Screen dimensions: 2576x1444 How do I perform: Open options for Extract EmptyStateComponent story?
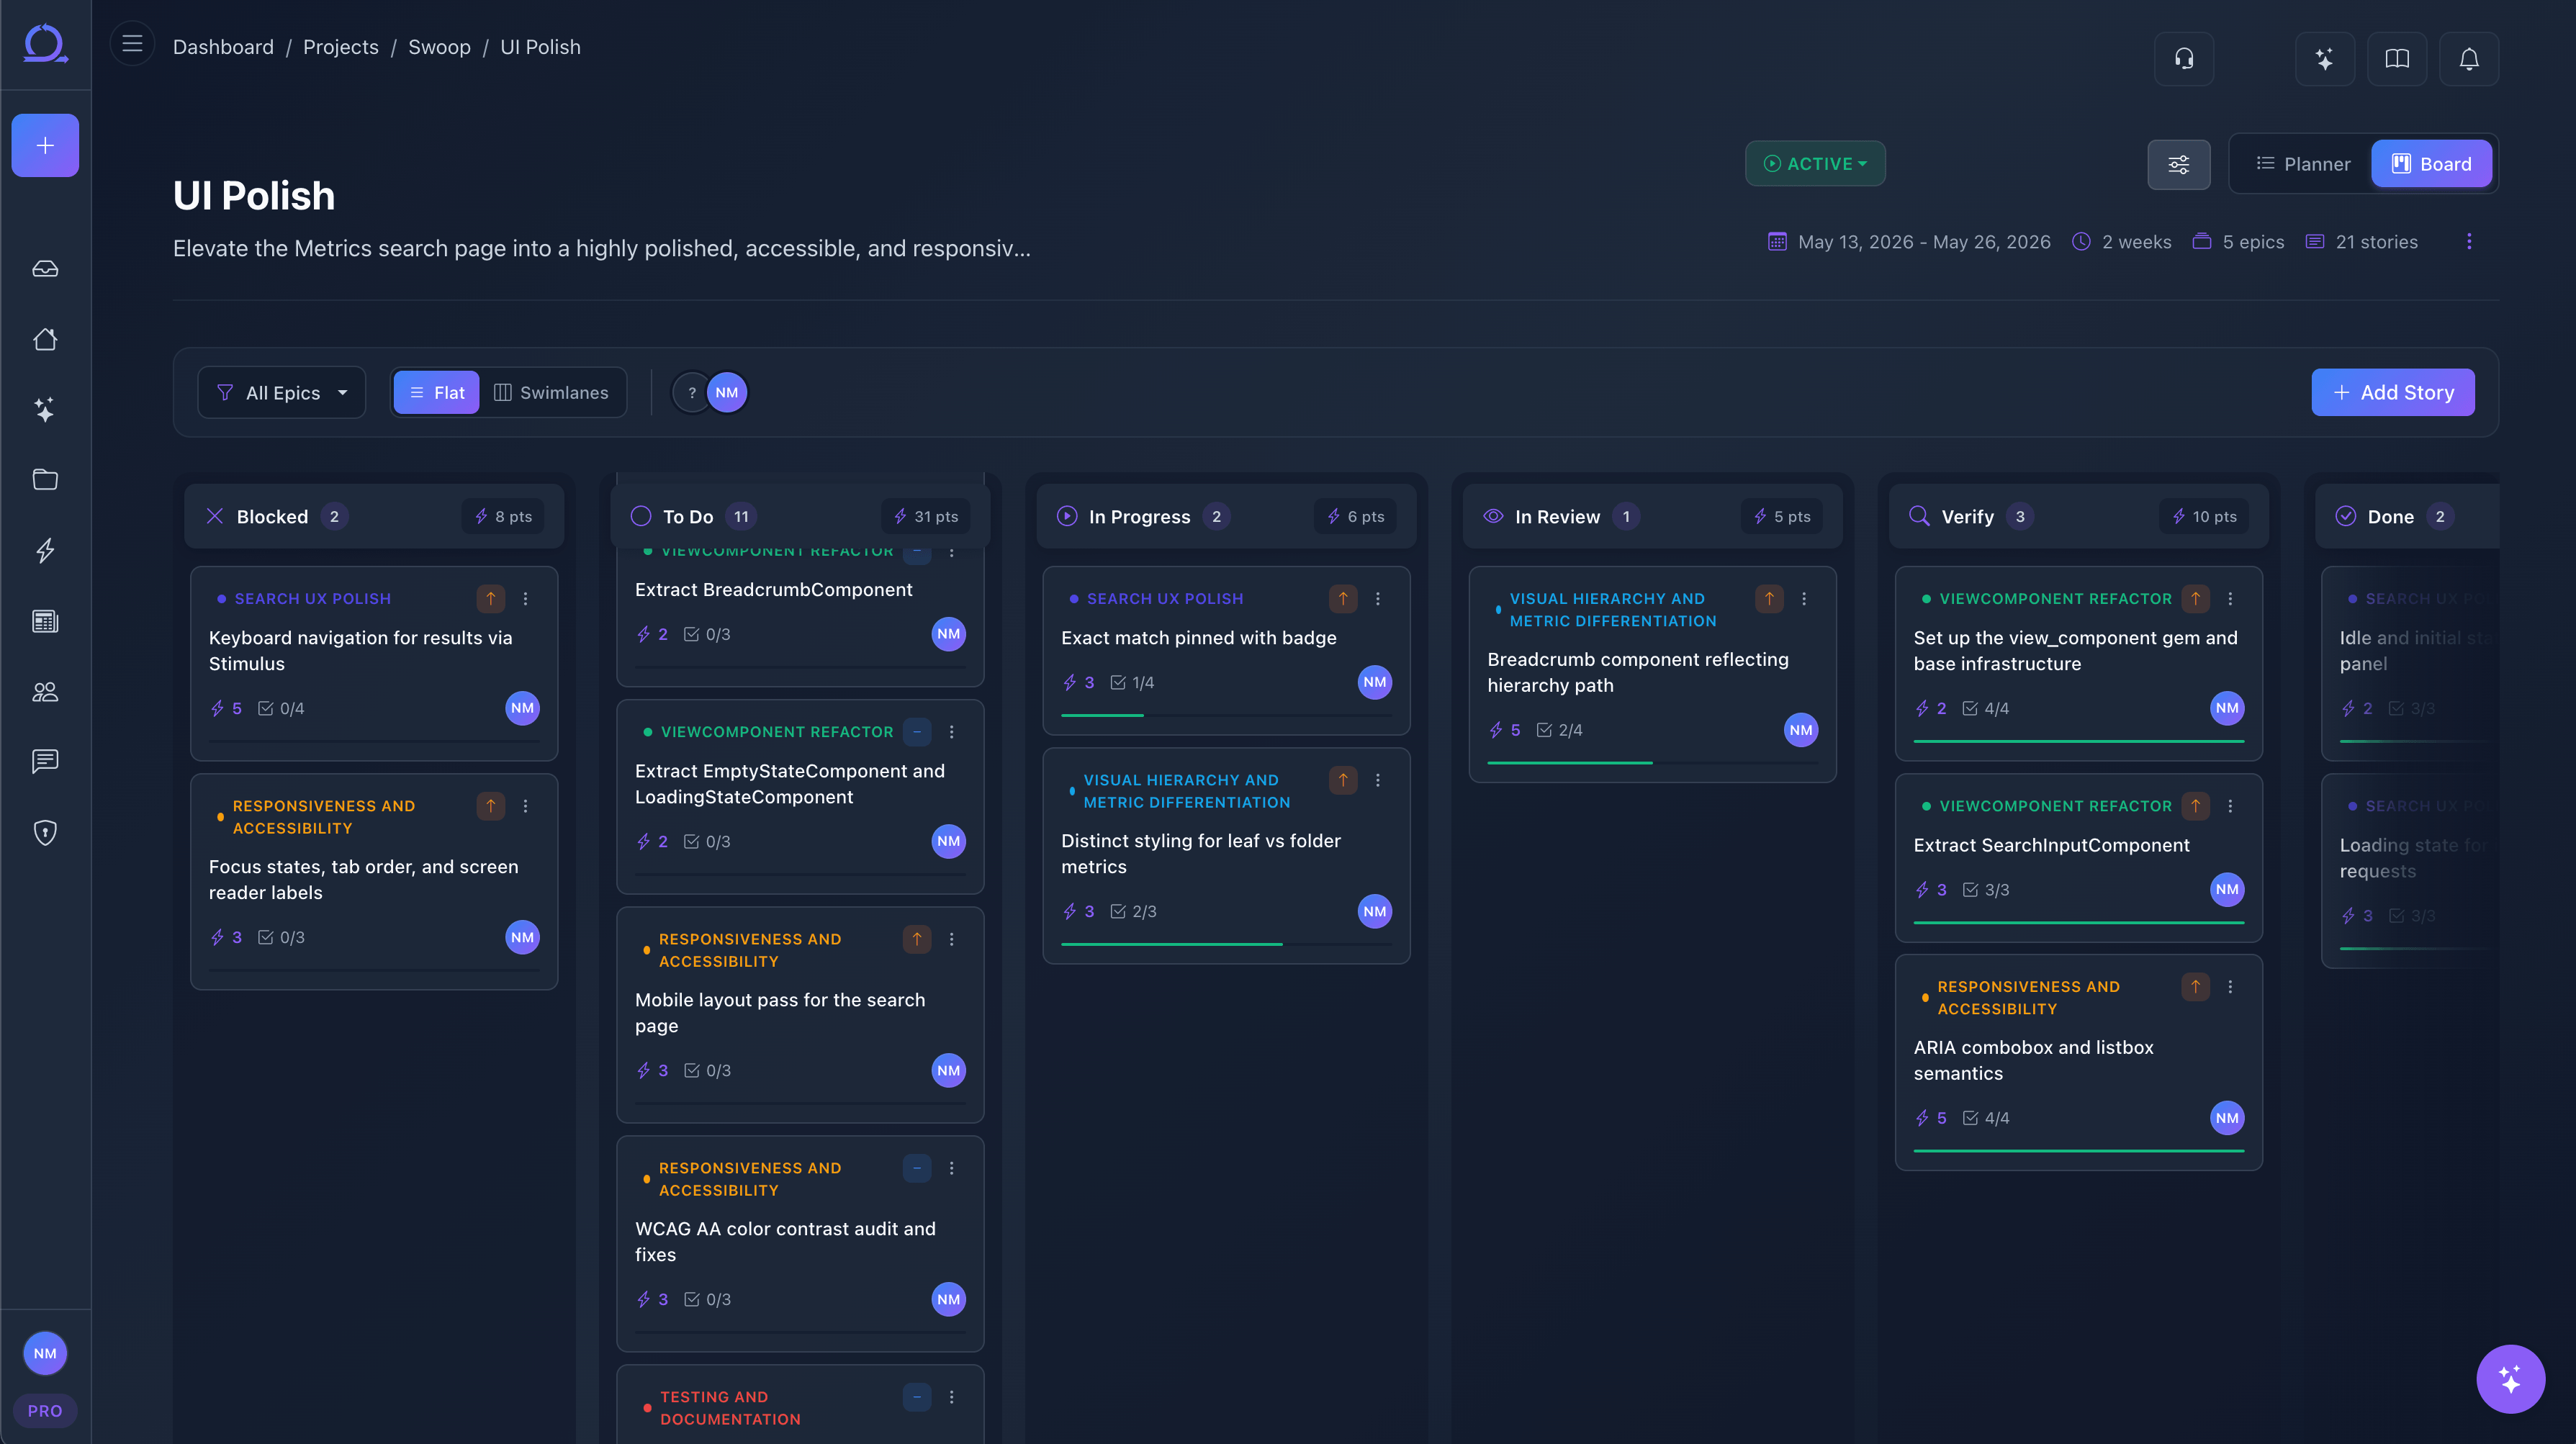951,732
